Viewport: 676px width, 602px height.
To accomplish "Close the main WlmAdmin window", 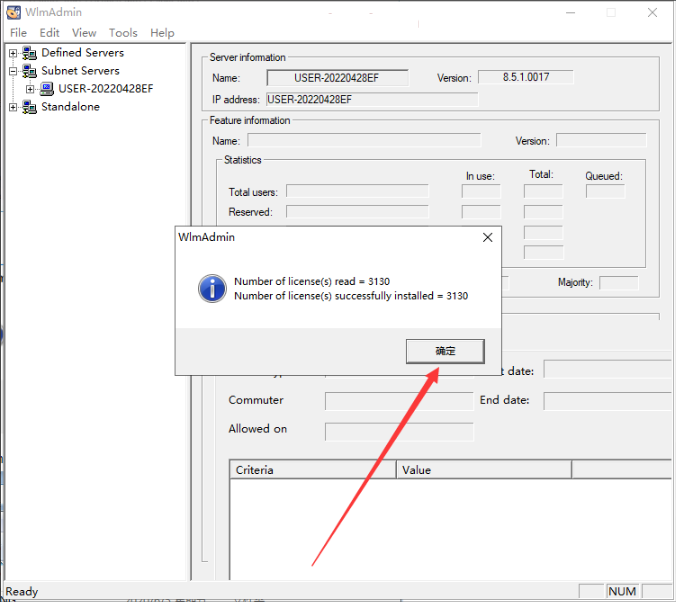I will click(652, 13).
